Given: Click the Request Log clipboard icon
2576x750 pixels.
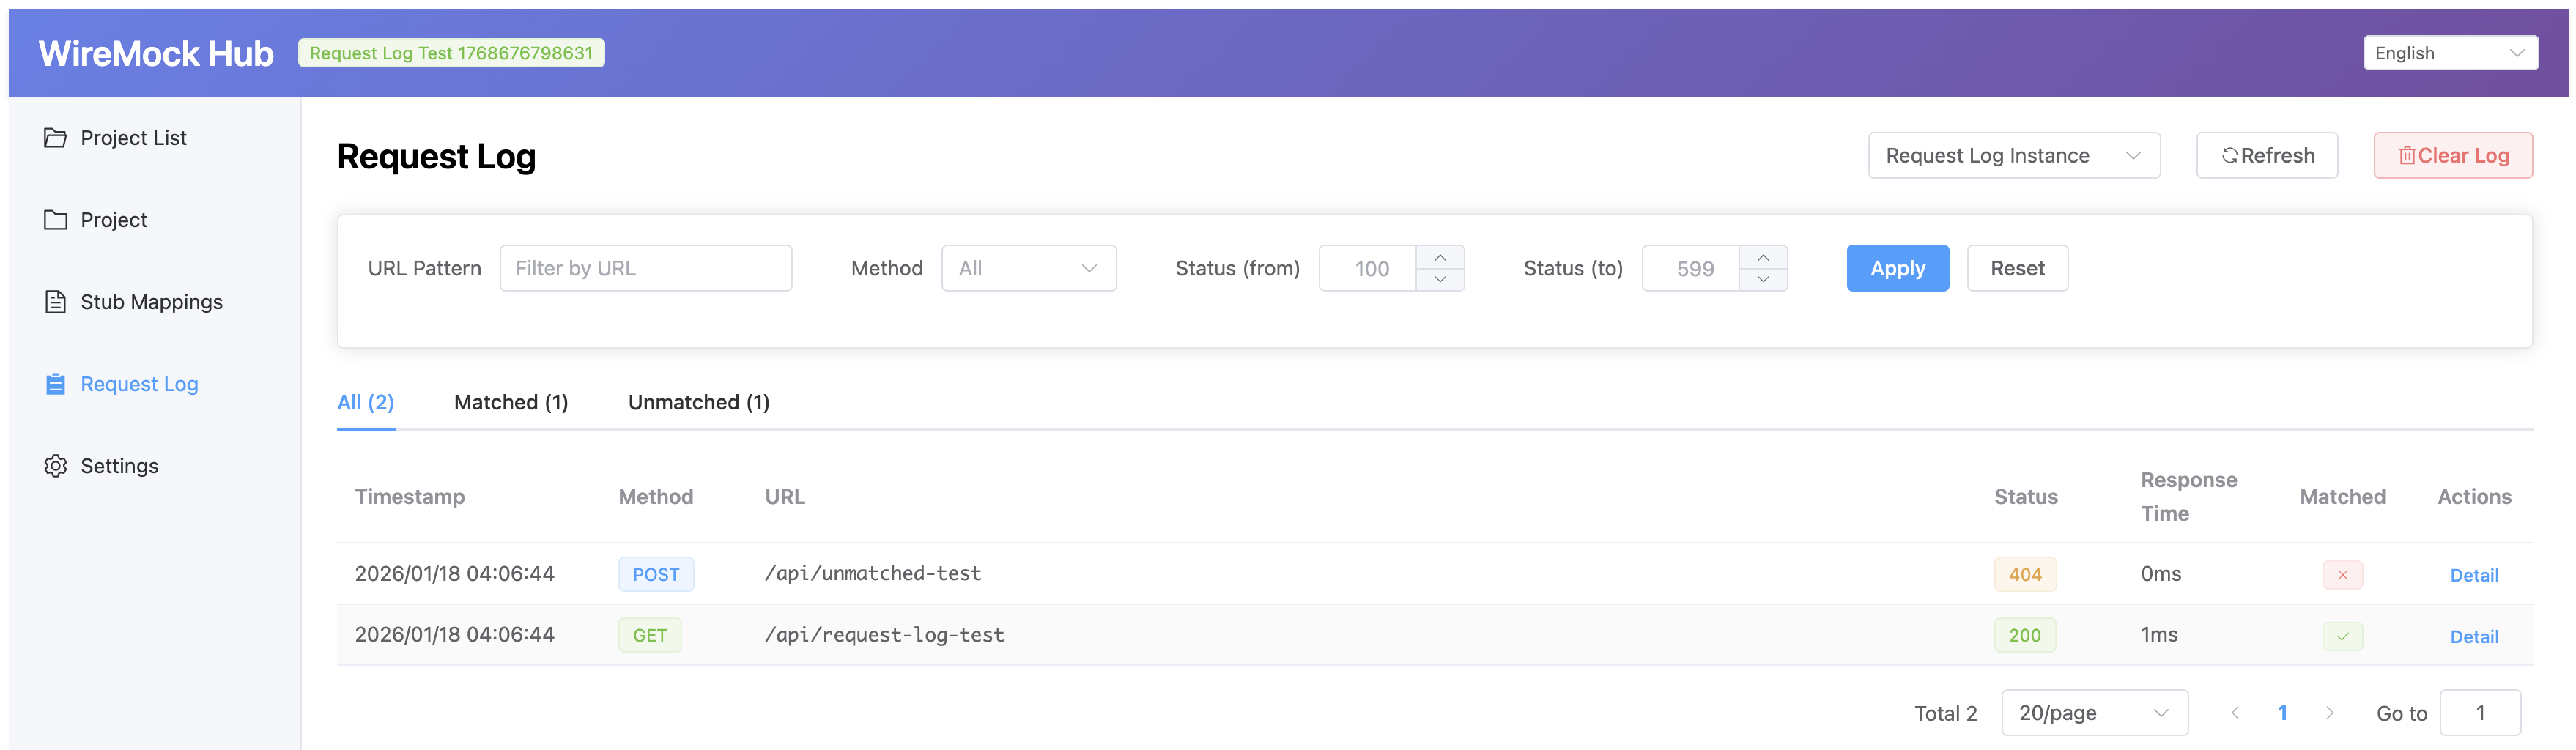Looking at the screenshot, I should point(56,383).
